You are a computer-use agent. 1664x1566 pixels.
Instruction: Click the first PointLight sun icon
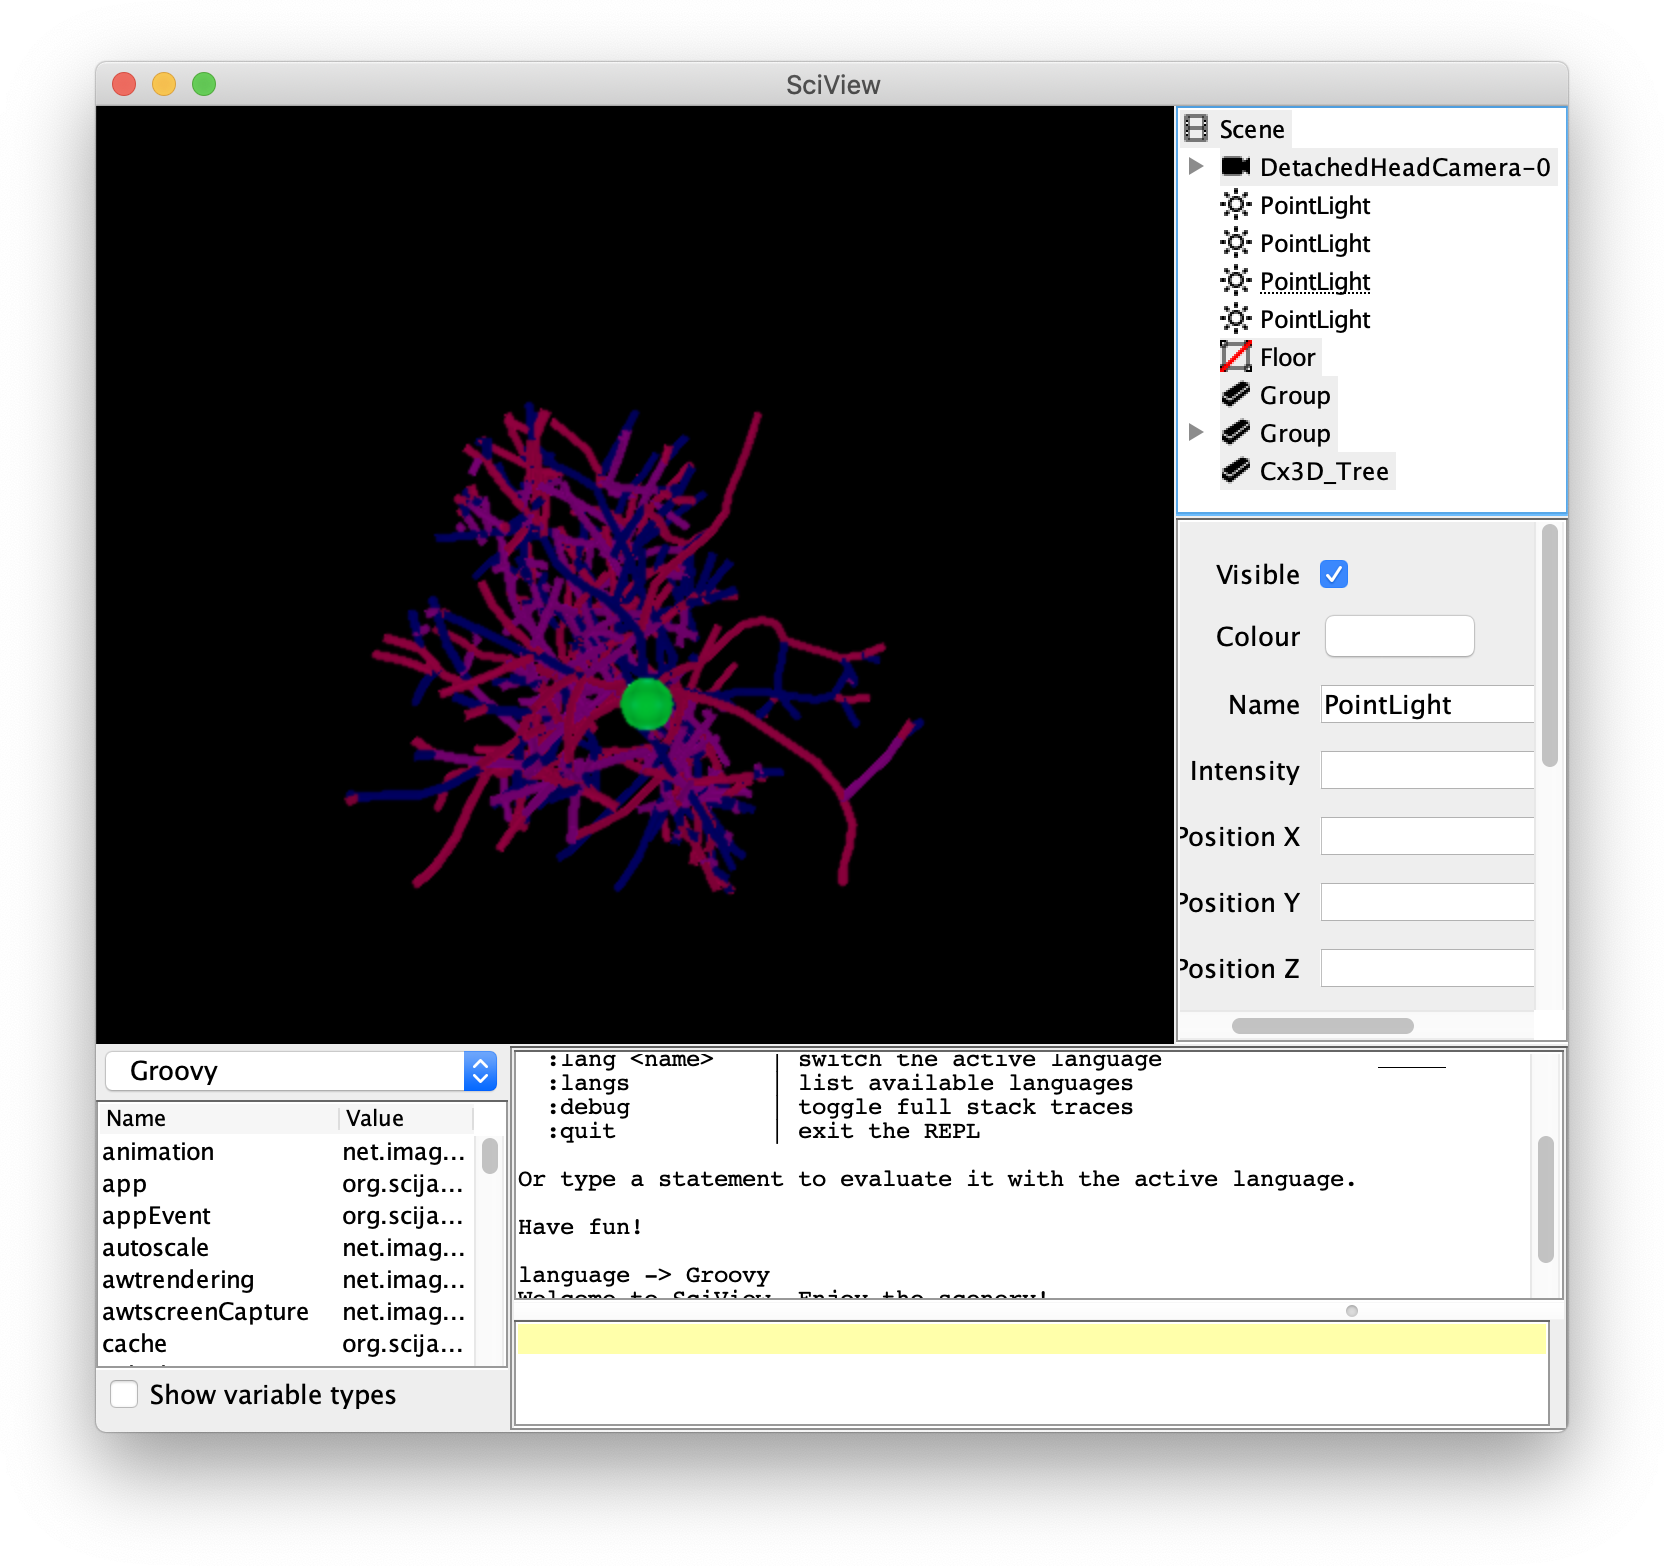(x=1236, y=205)
